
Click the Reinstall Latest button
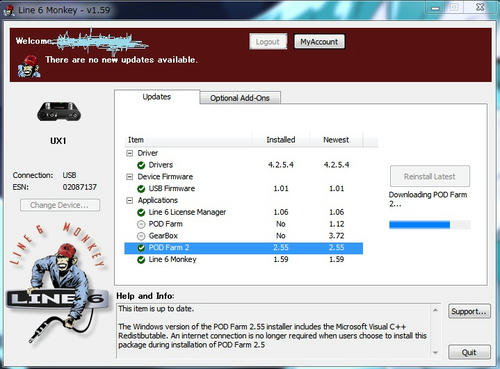pos(430,176)
